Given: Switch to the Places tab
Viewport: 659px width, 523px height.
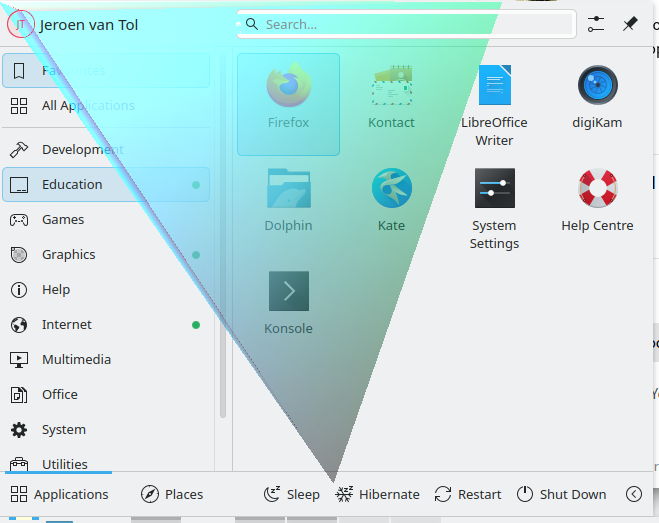Looking at the screenshot, I should coord(172,494).
